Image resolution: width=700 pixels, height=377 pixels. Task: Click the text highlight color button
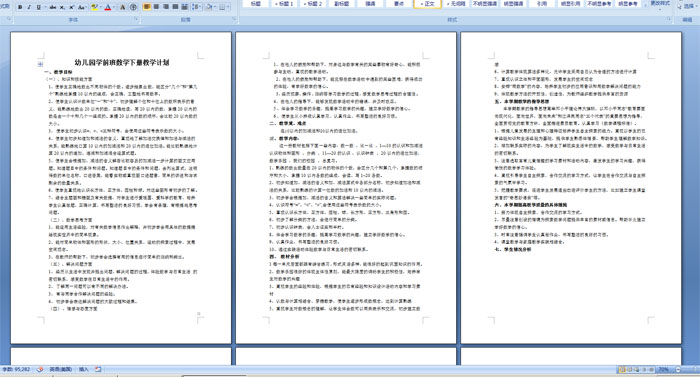[x=94, y=7]
